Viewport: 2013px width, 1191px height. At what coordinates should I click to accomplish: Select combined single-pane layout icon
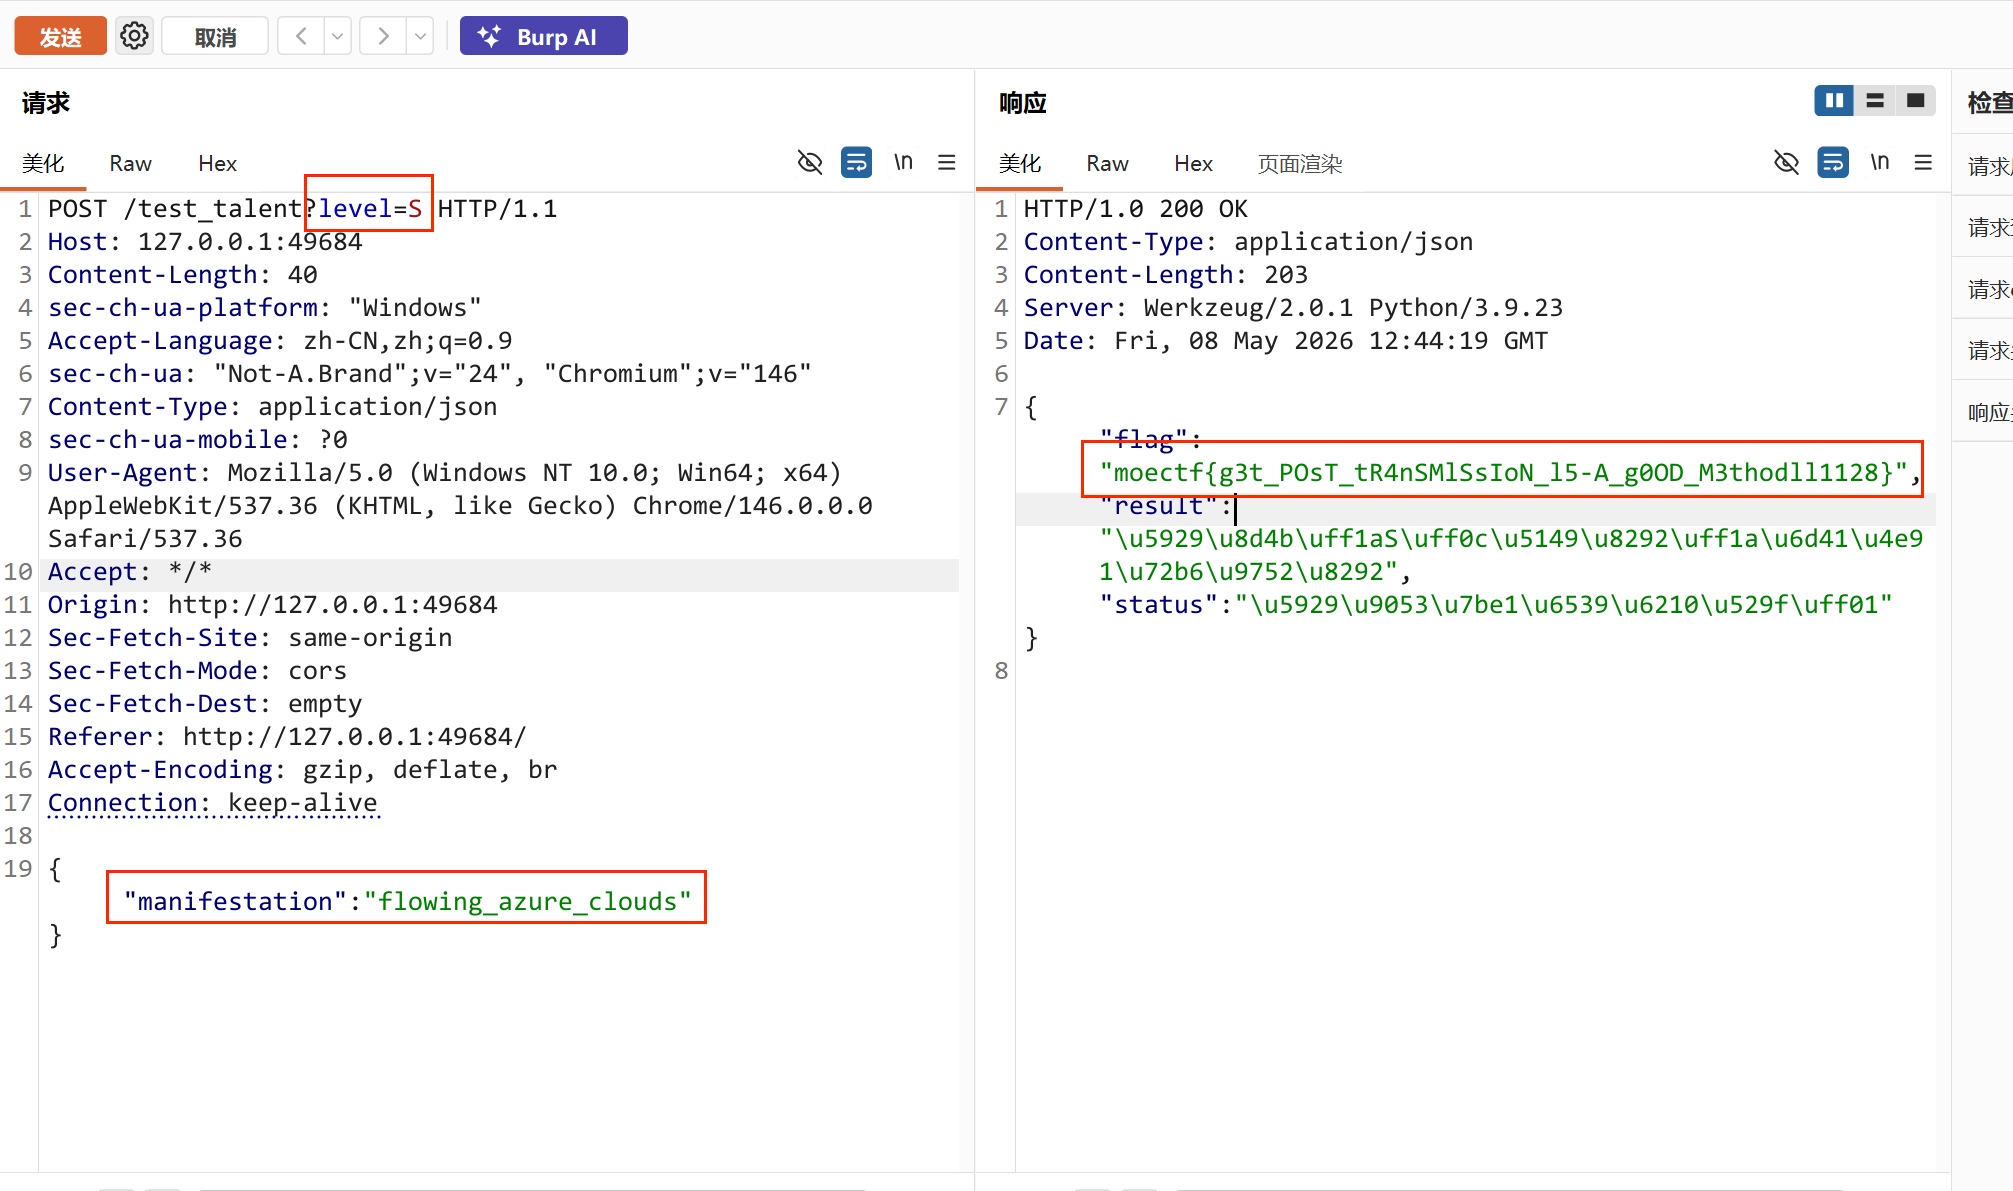click(1915, 101)
